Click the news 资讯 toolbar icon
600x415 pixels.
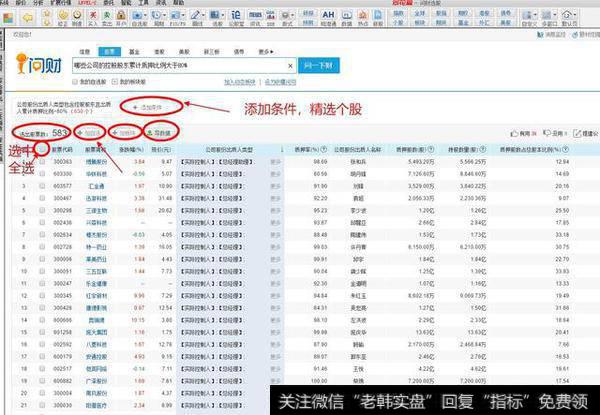click(255, 18)
